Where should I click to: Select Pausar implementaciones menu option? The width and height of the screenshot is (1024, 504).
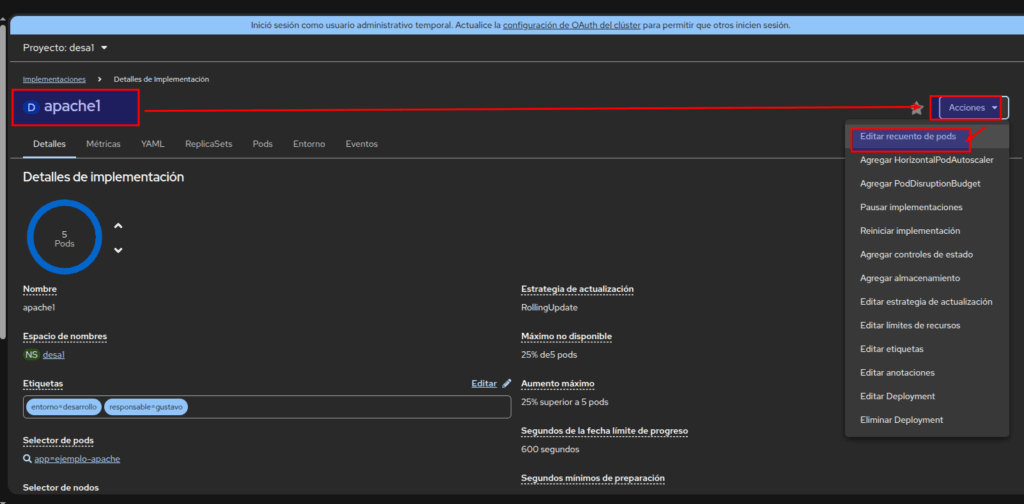[911, 207]
